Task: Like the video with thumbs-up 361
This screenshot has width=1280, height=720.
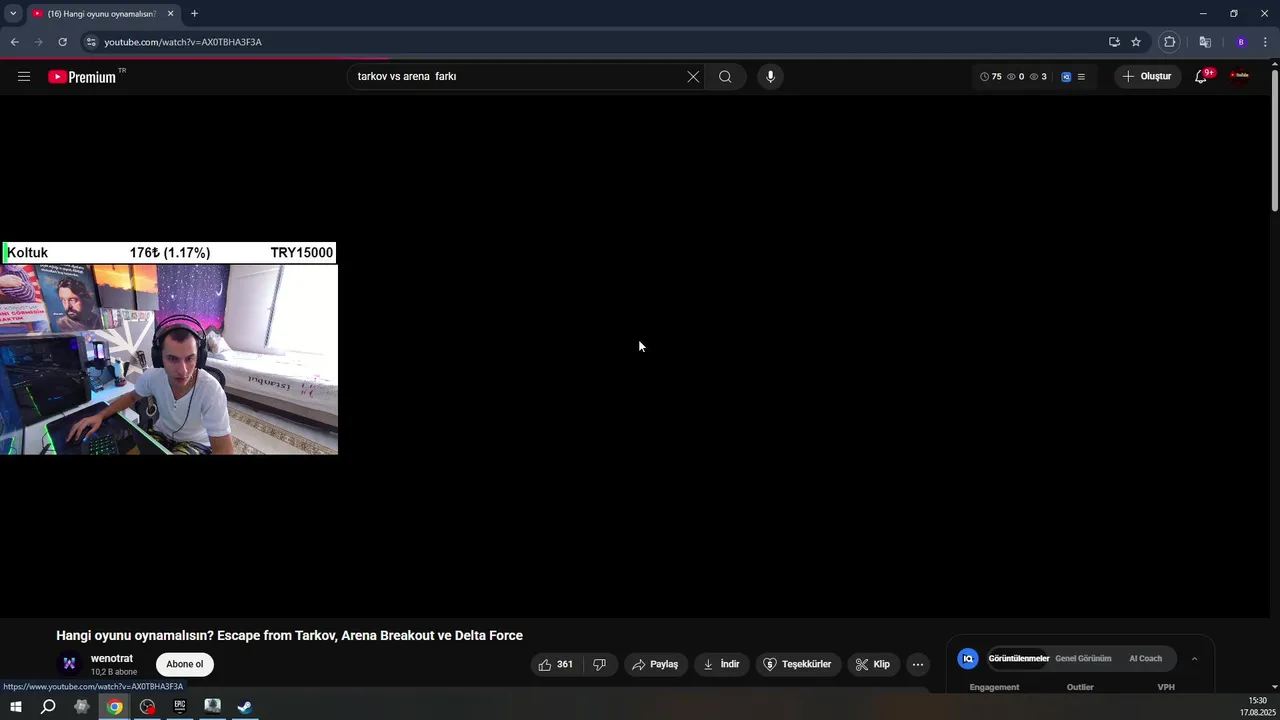Action: pyautogui.click(x=556, y=664)
